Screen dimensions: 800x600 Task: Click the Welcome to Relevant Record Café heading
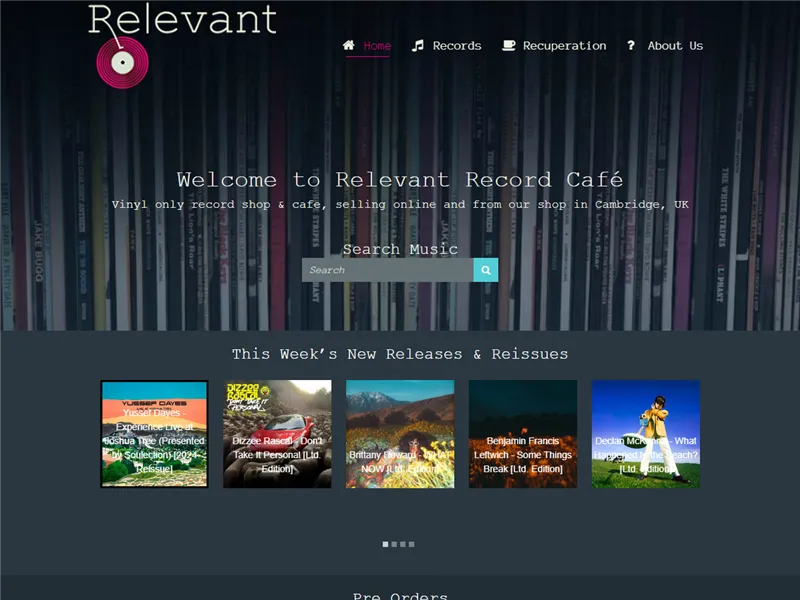[400, 180]
